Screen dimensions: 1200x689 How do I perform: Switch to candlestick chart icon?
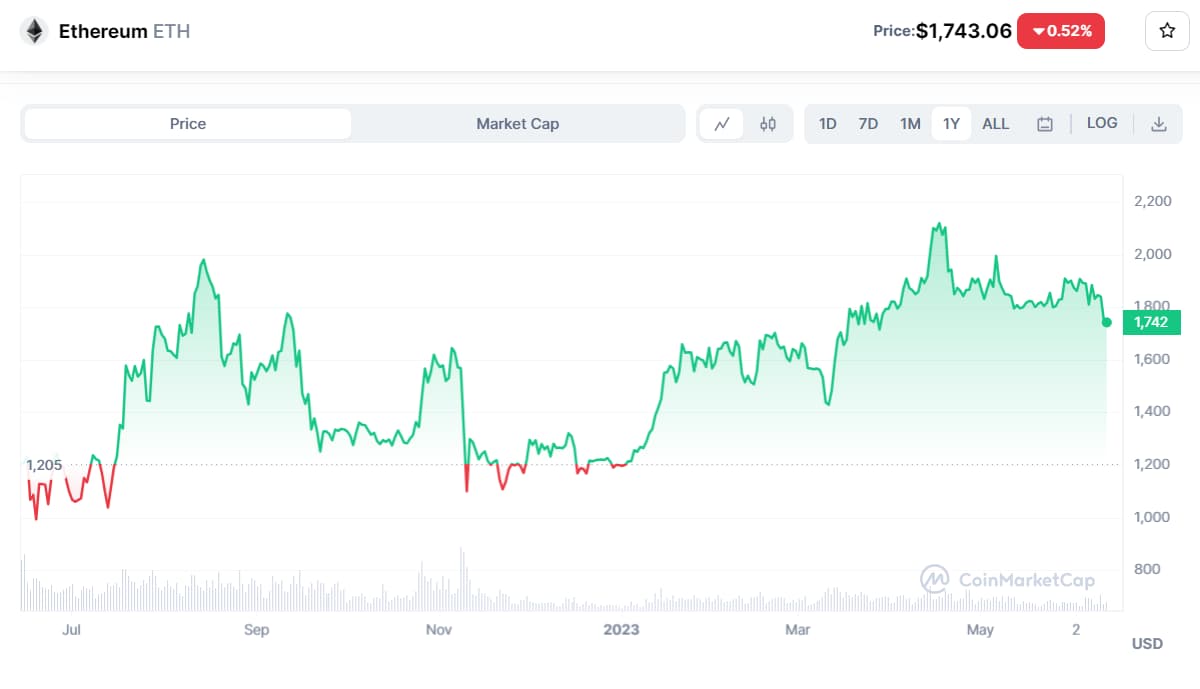tap(768, 124)
